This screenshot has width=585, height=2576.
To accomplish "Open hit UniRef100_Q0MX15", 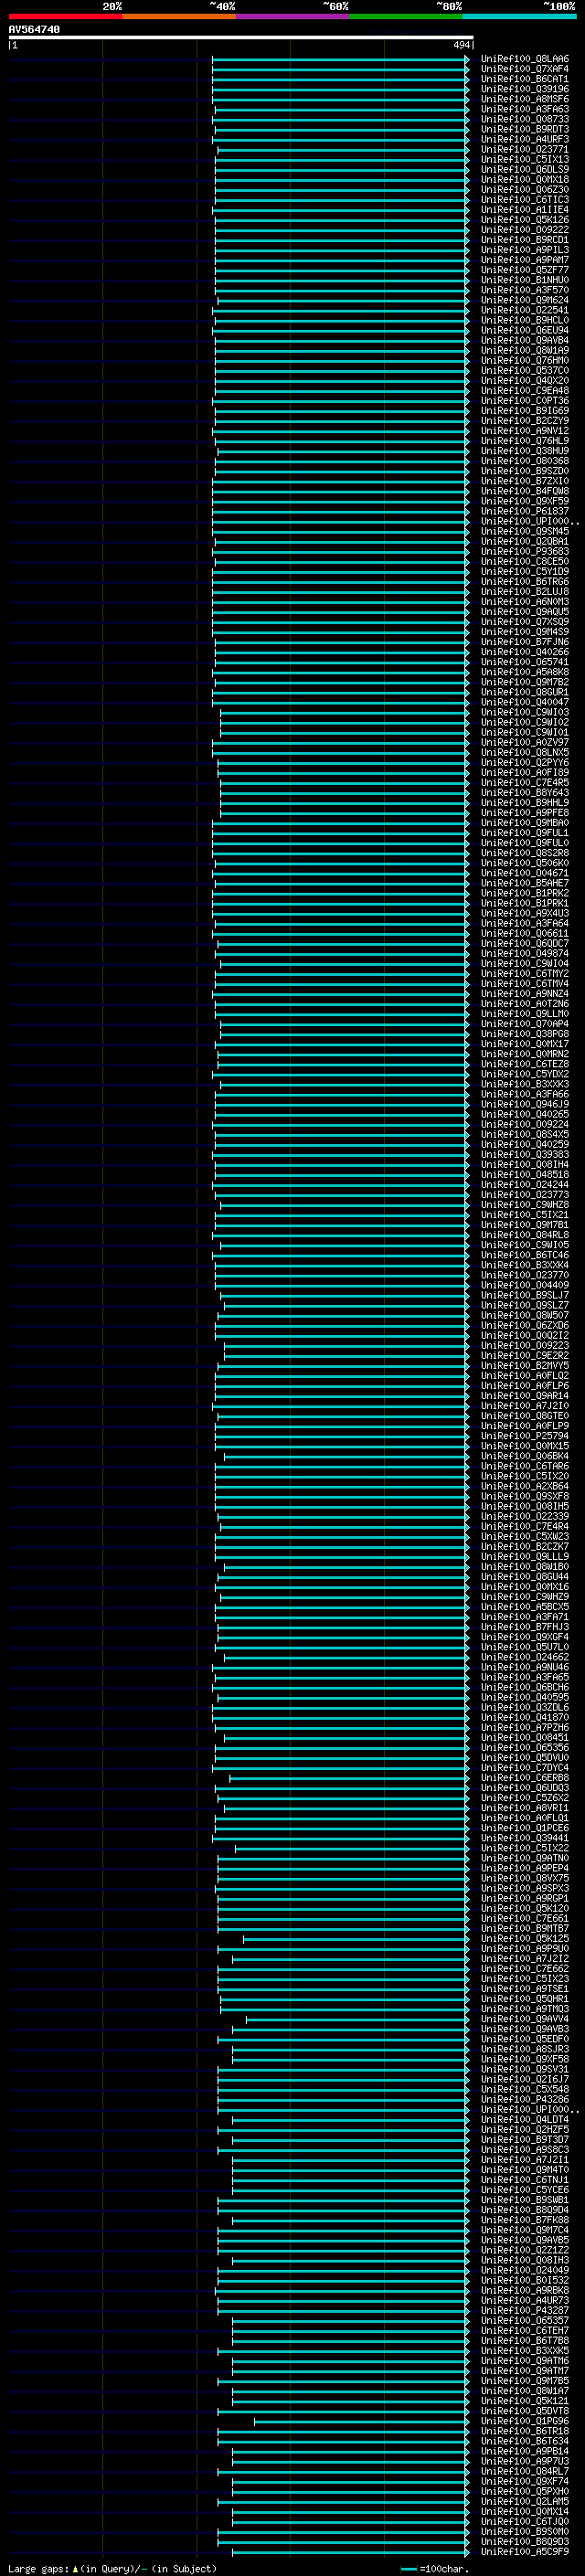I will (524, 1445).
